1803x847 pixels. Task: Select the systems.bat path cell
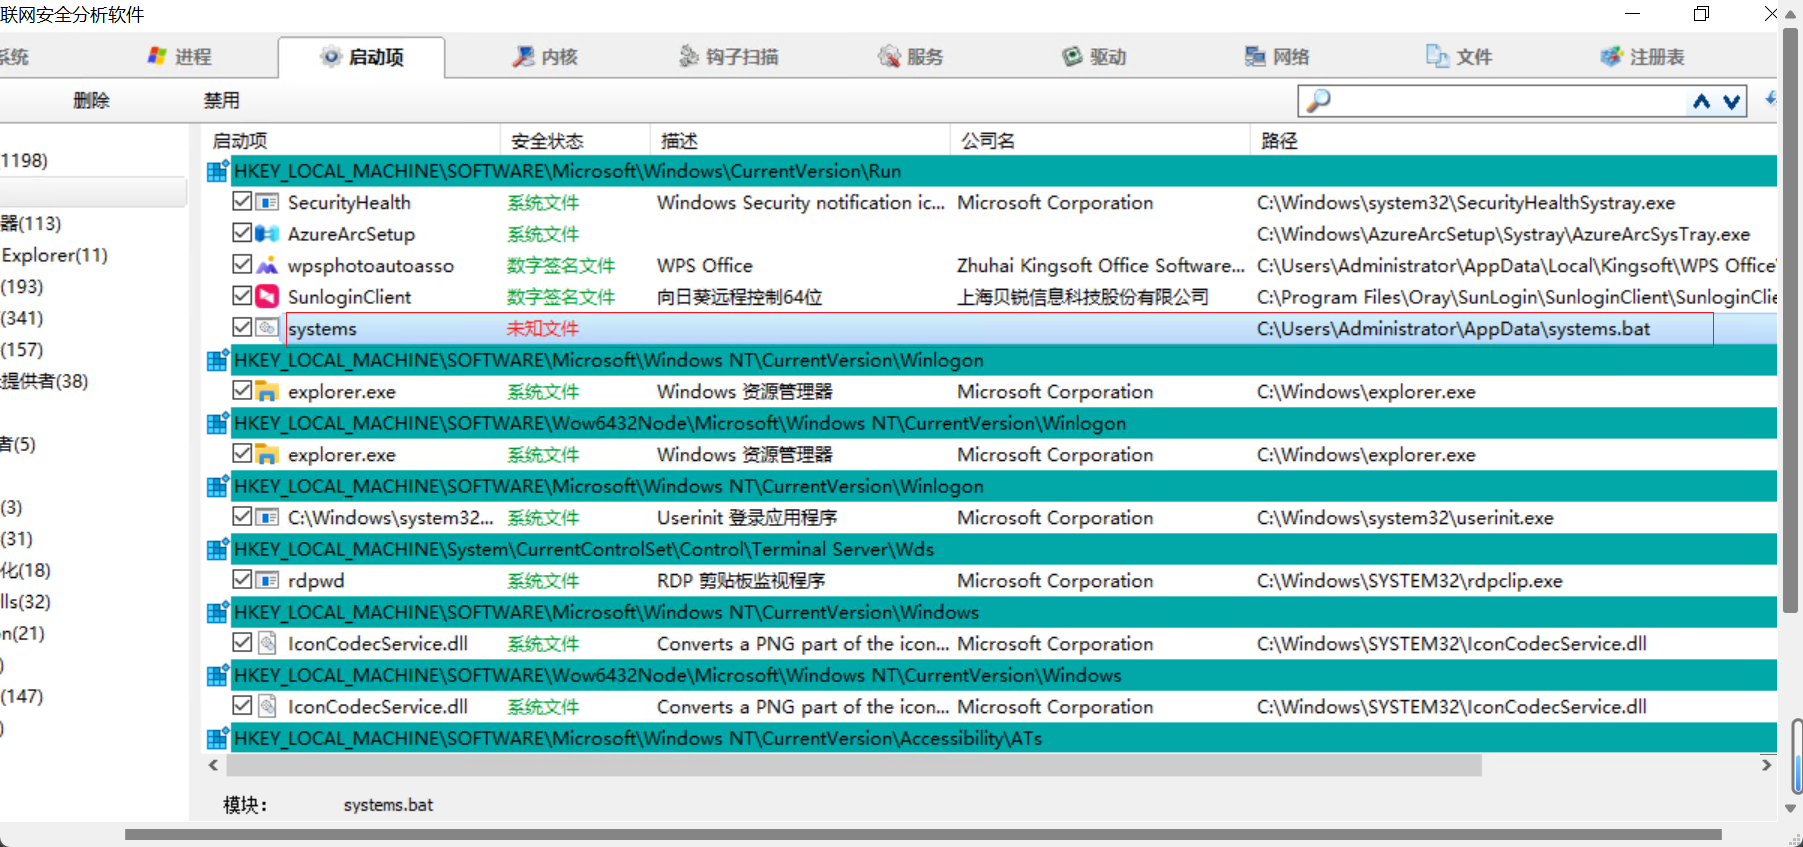pos(1453,329)
